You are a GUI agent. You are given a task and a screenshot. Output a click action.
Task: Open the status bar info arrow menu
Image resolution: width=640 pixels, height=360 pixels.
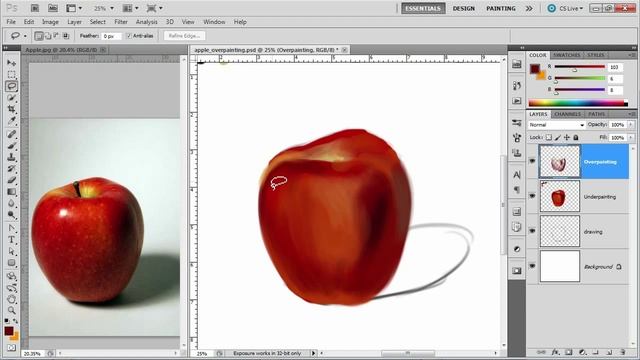click(x=313, y=353)
